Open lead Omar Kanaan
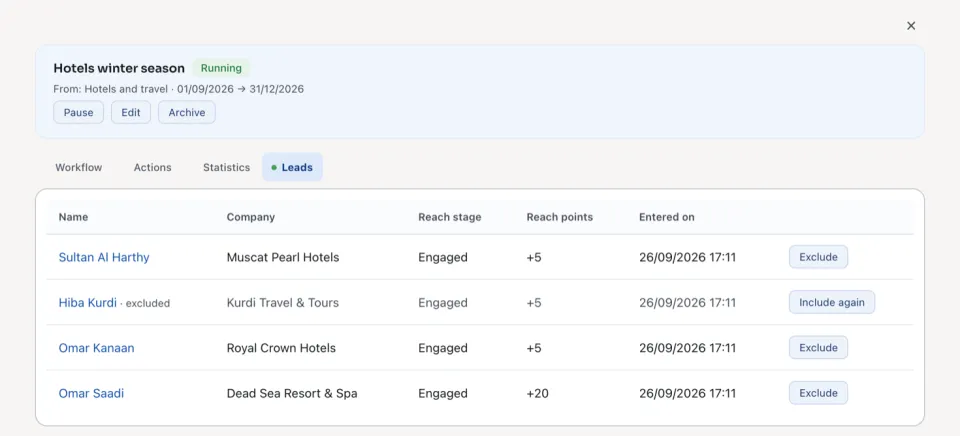The width and height of the screenshot is (960, 436). coord(96,348)
